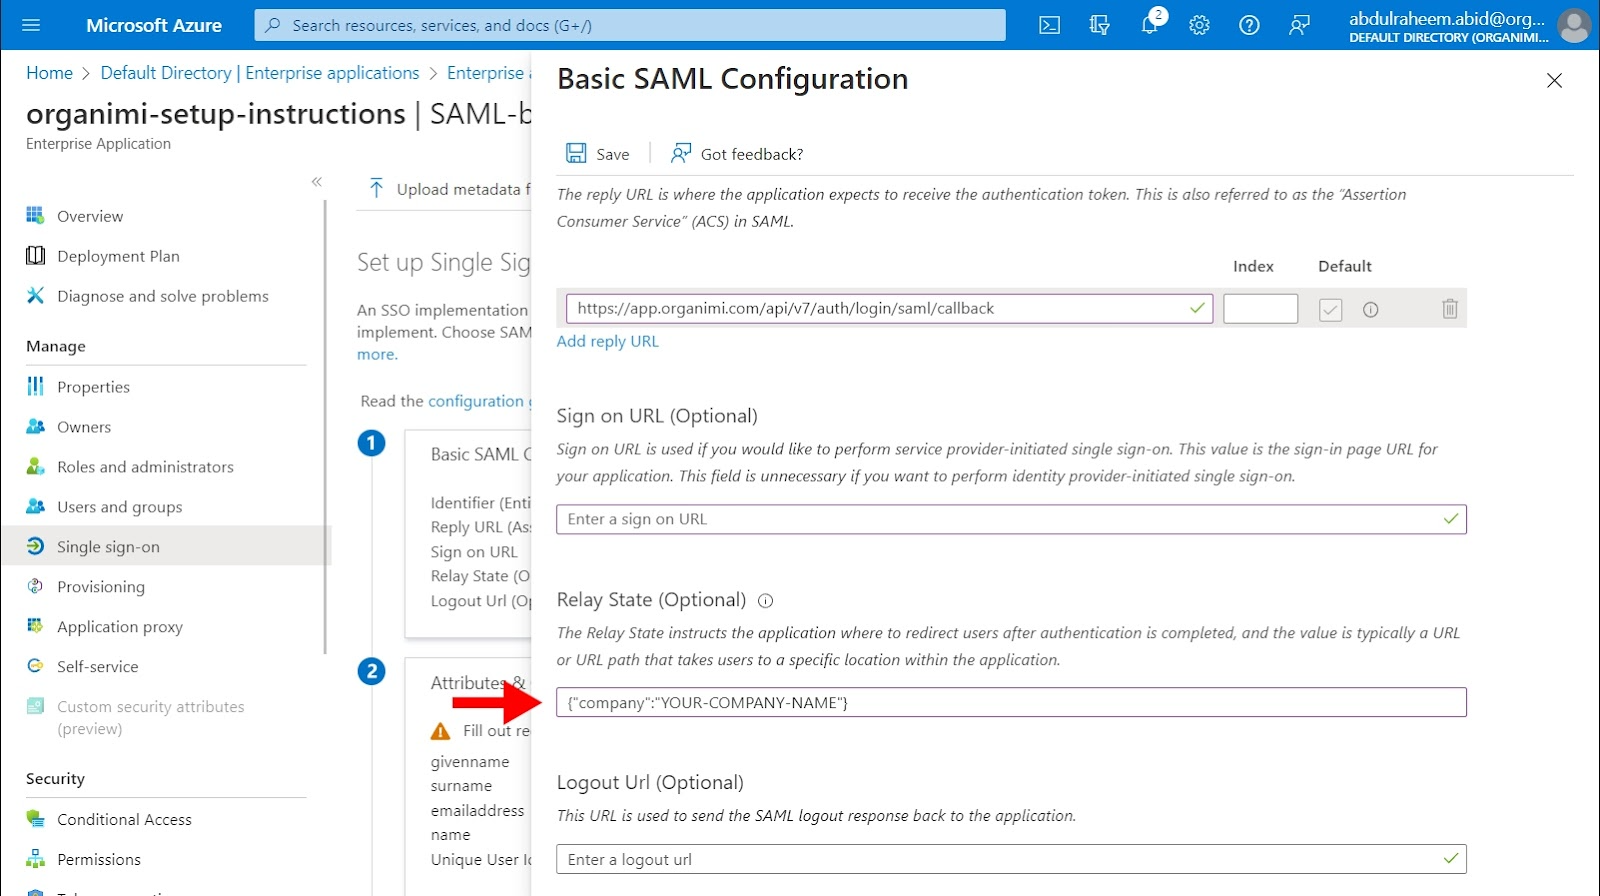Screen dimensions: 1600x896
Task: Open portal settings gear
Action: tap(1199, 25)
